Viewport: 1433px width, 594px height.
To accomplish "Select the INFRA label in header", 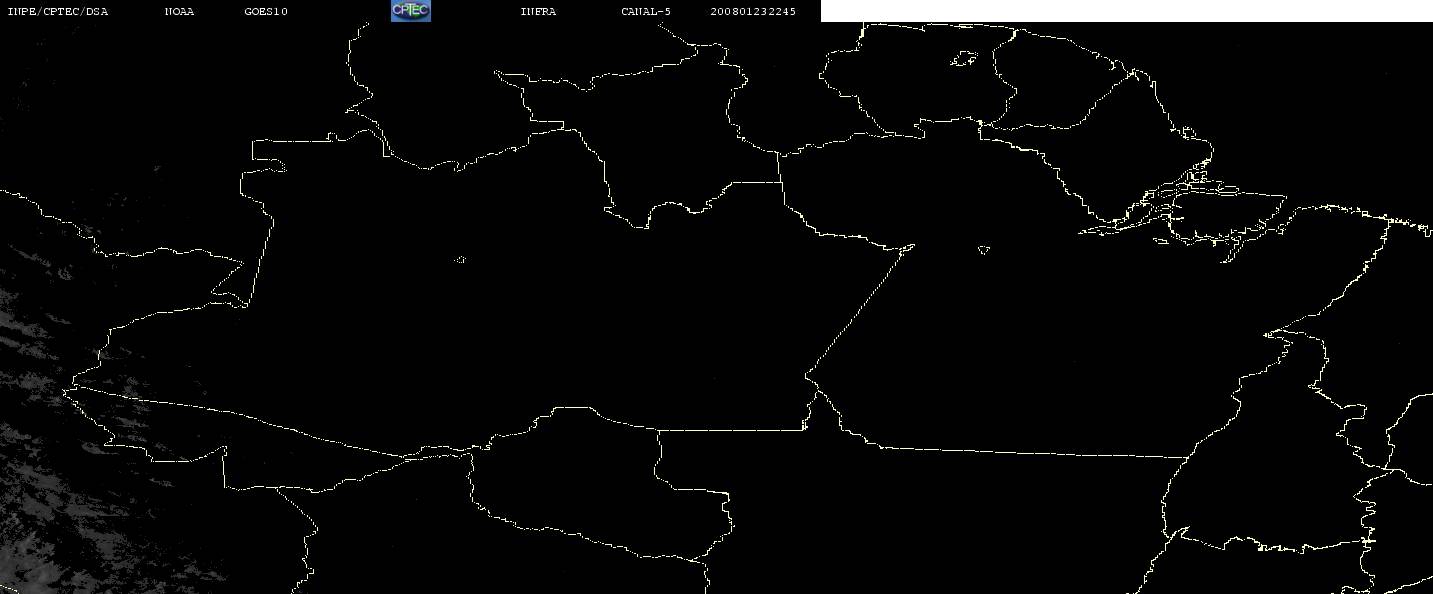I will [538, 12].
